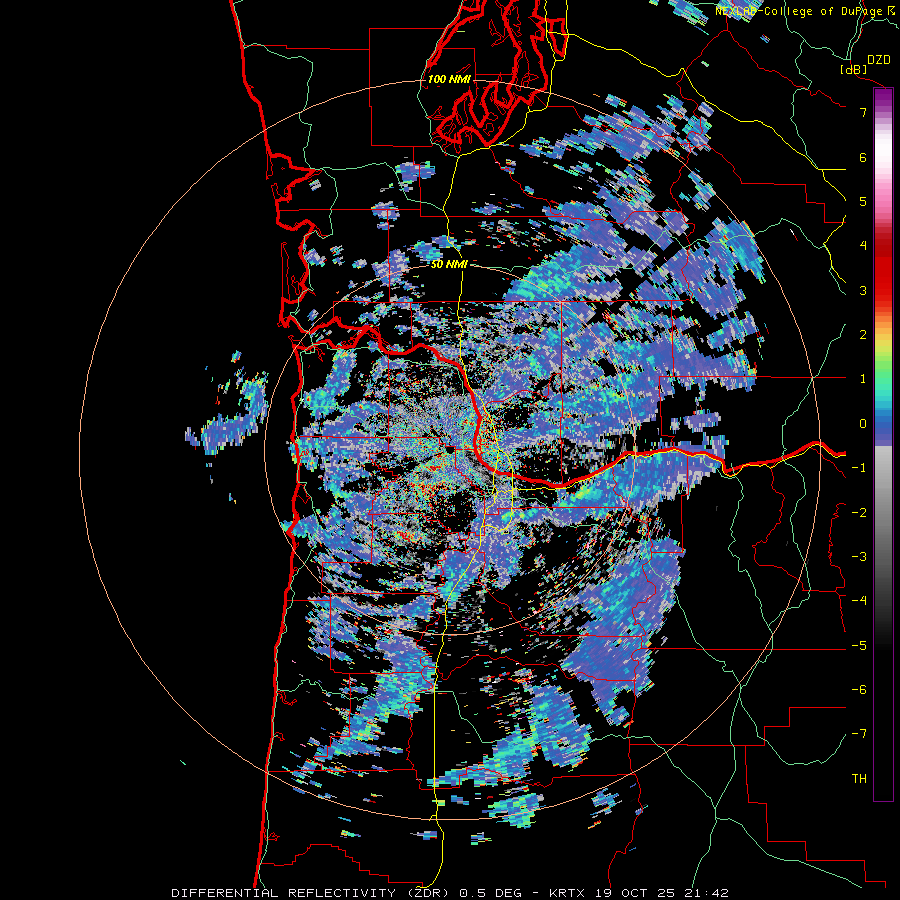Click the "6" value on color scale

[x=863, y=157]
